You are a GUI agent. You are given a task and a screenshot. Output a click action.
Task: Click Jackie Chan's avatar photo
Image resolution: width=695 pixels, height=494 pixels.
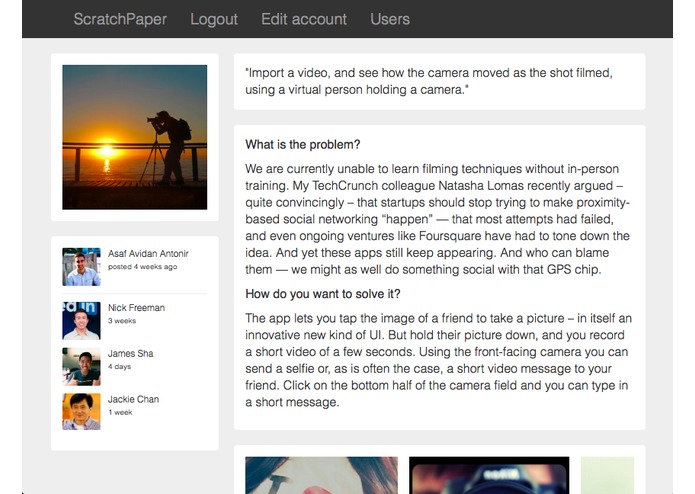tap(82, 412)
